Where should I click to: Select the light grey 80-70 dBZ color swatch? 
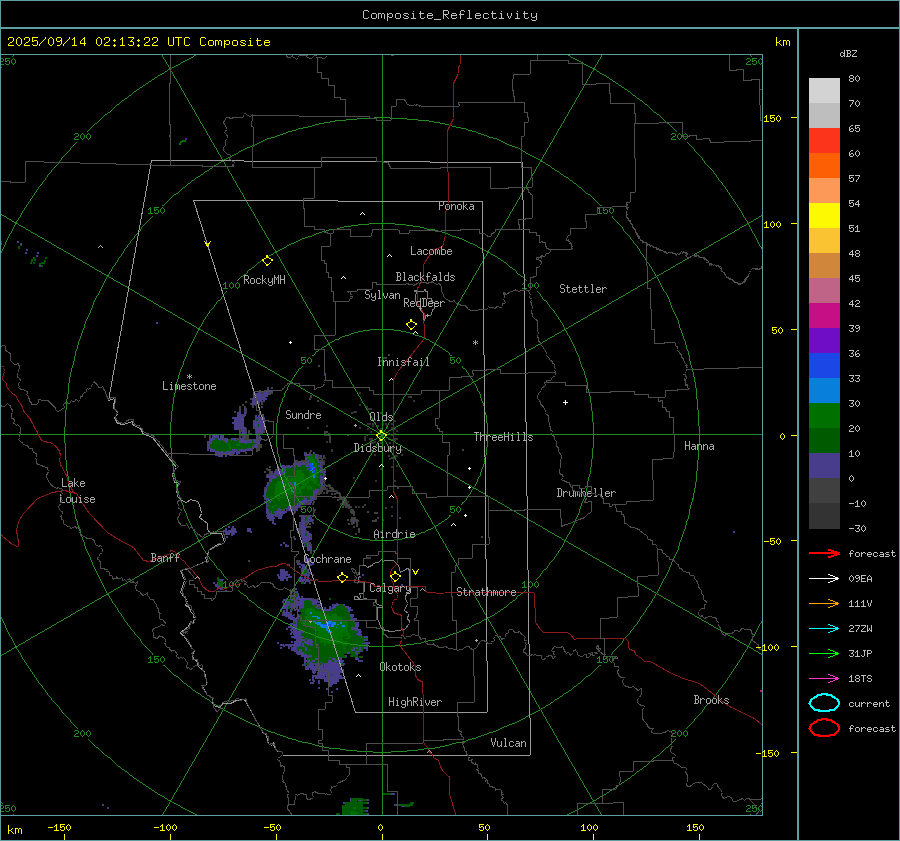tap(824, 91)
